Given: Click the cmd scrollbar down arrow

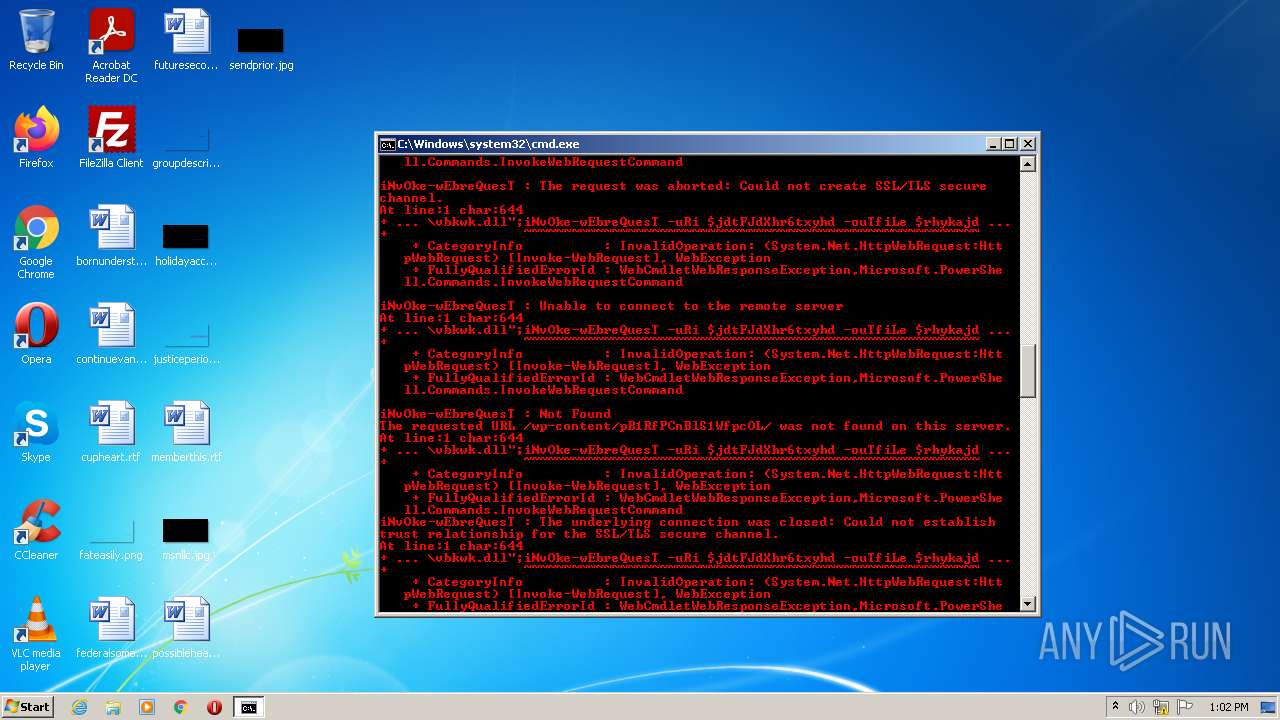Looking at the screenshot, I should click(1027, 604).
